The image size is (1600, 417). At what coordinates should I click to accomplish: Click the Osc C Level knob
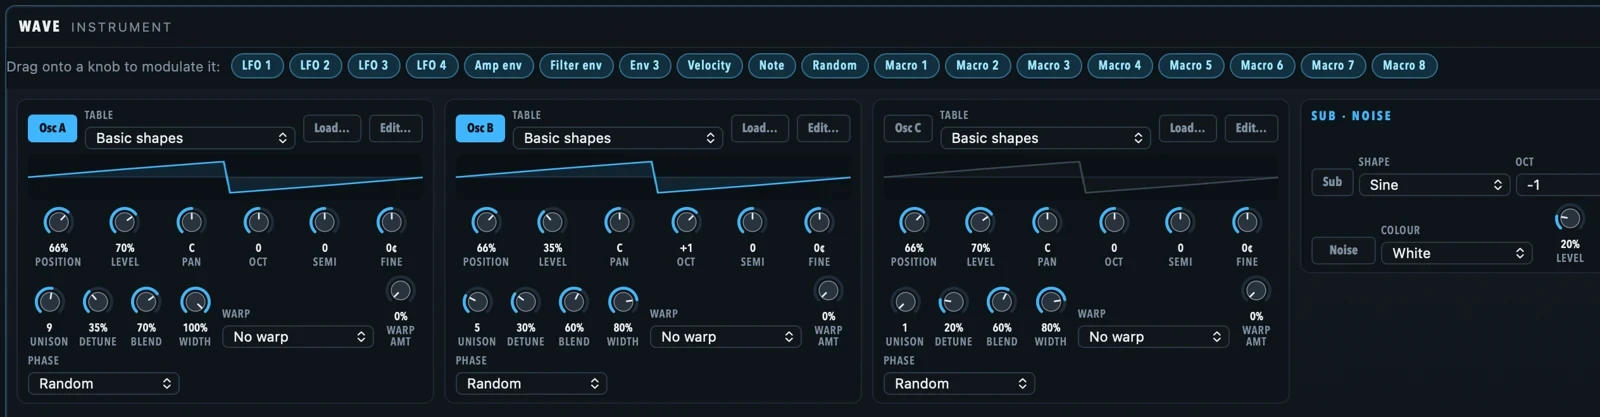tap(980, 222)
